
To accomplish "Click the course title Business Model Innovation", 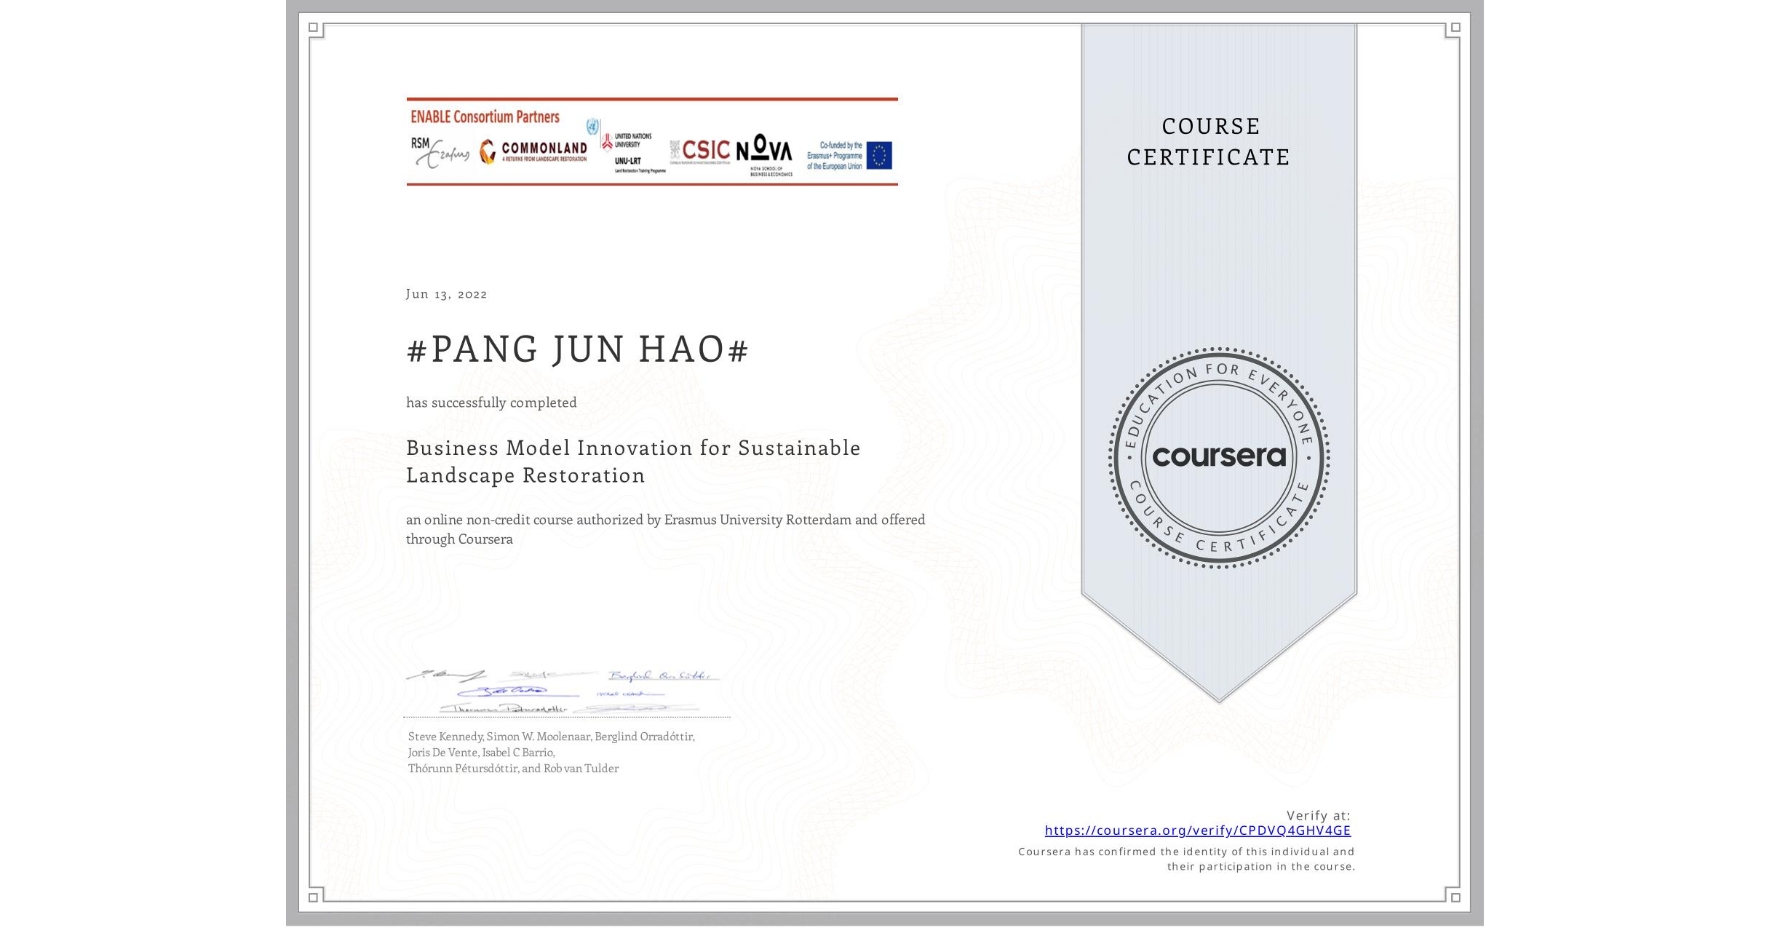I will coord(632,461).
